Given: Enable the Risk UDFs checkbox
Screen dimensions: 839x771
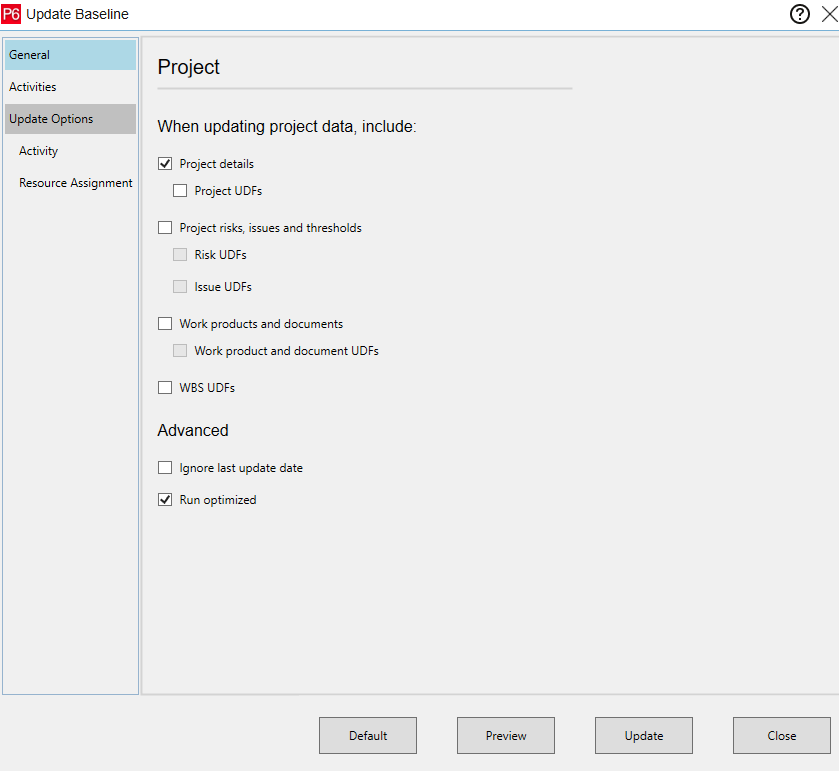Looking at the screenshot, I should (x=180, y=254).
